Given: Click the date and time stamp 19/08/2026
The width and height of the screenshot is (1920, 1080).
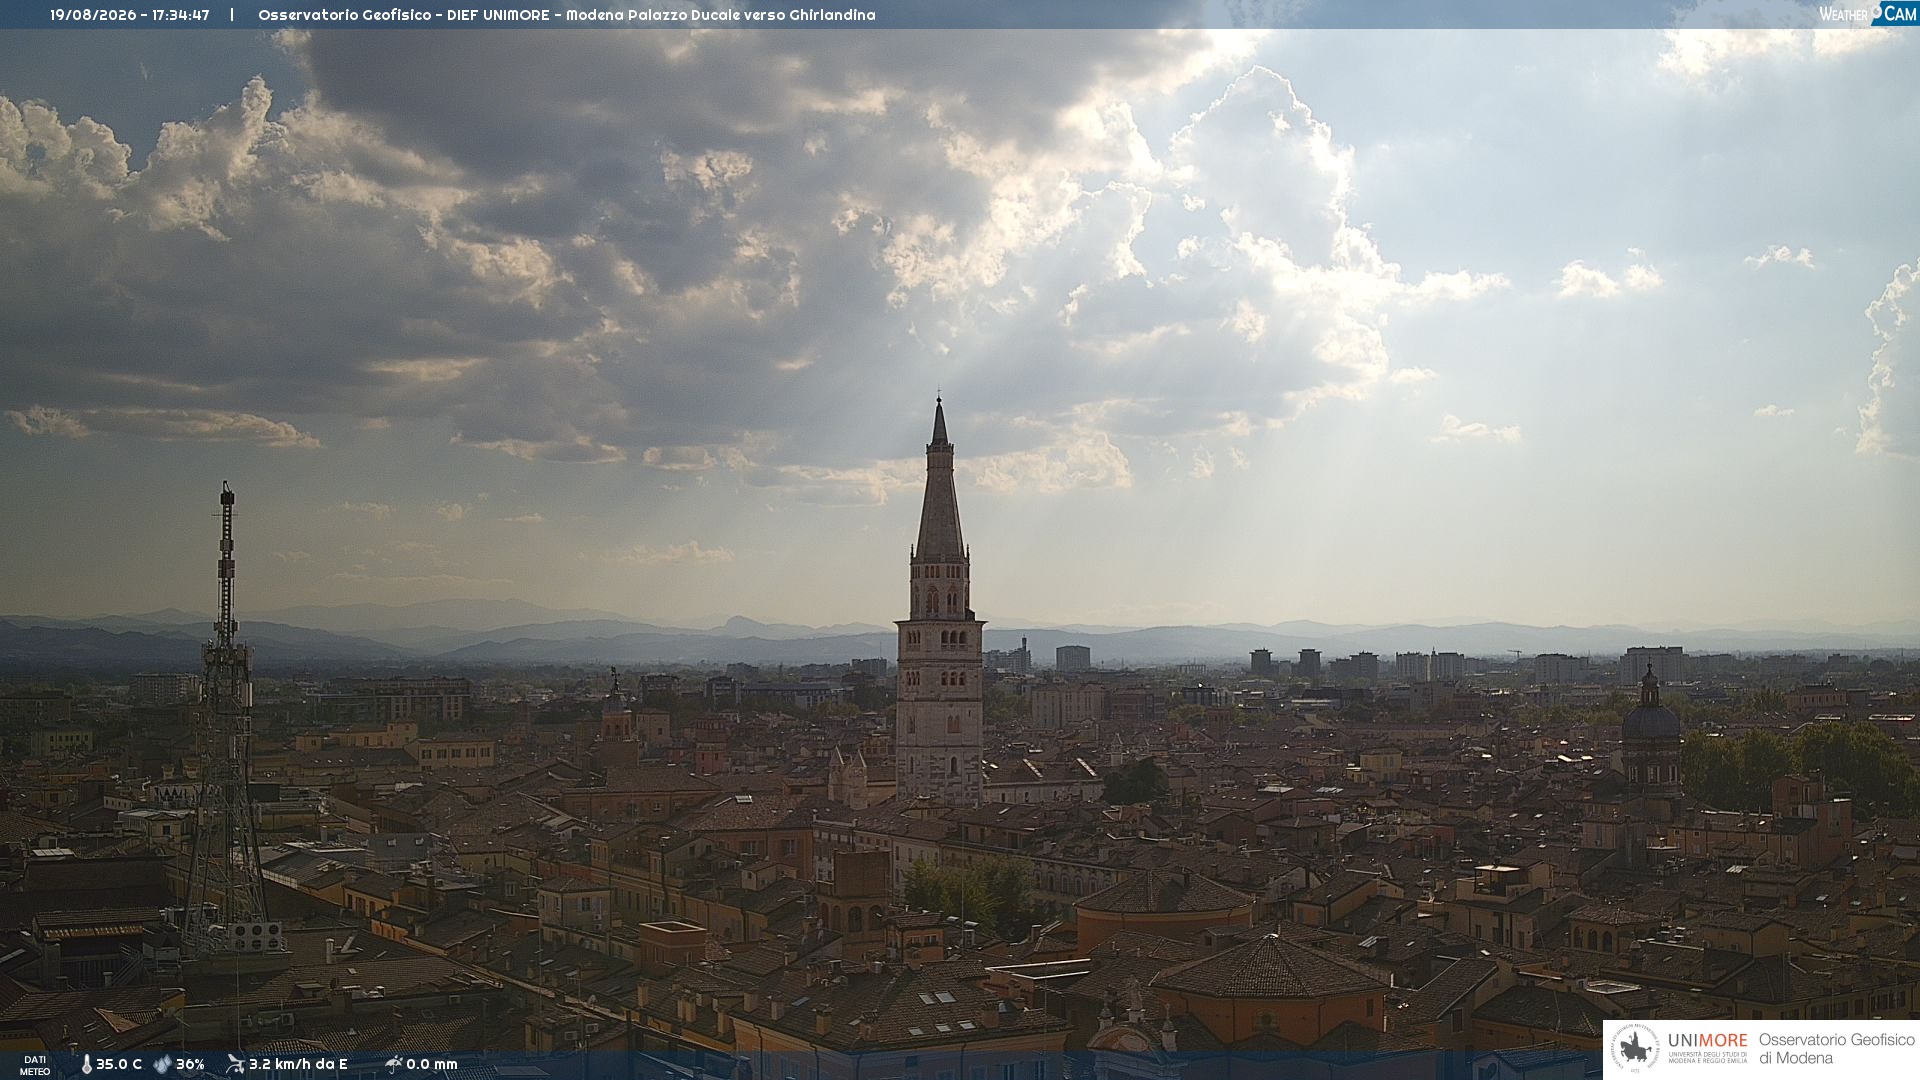Looking at the screenshot, I should (x=130, y=15).
